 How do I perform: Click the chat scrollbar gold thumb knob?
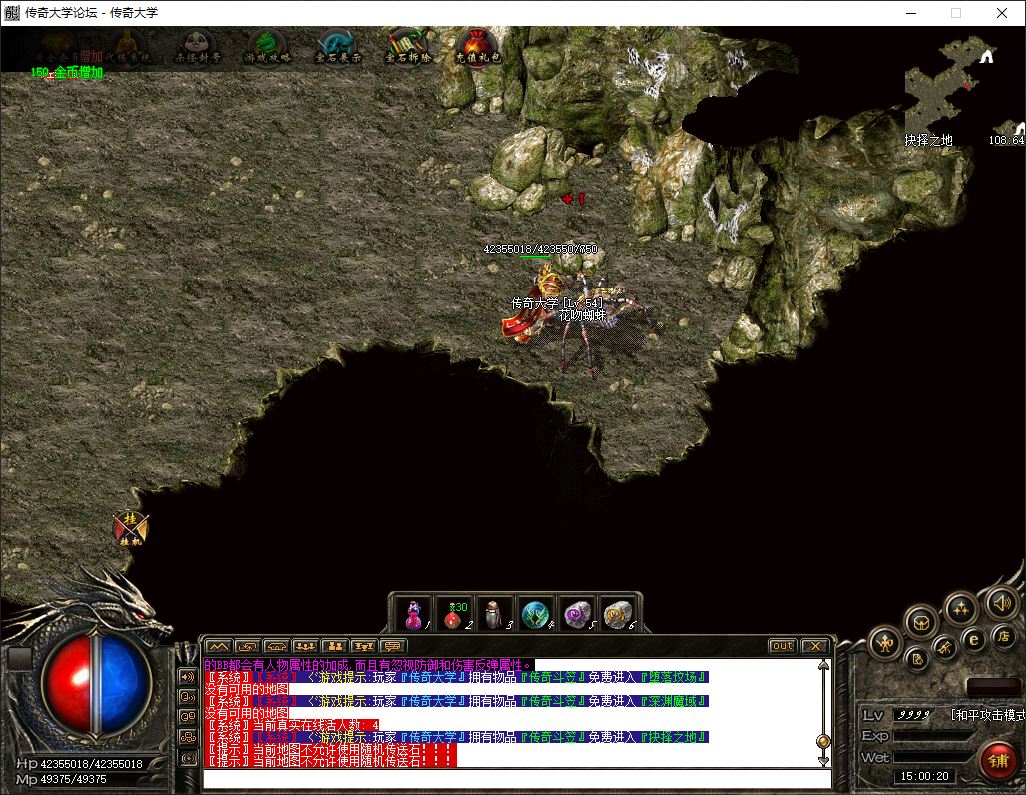point(823,741)
